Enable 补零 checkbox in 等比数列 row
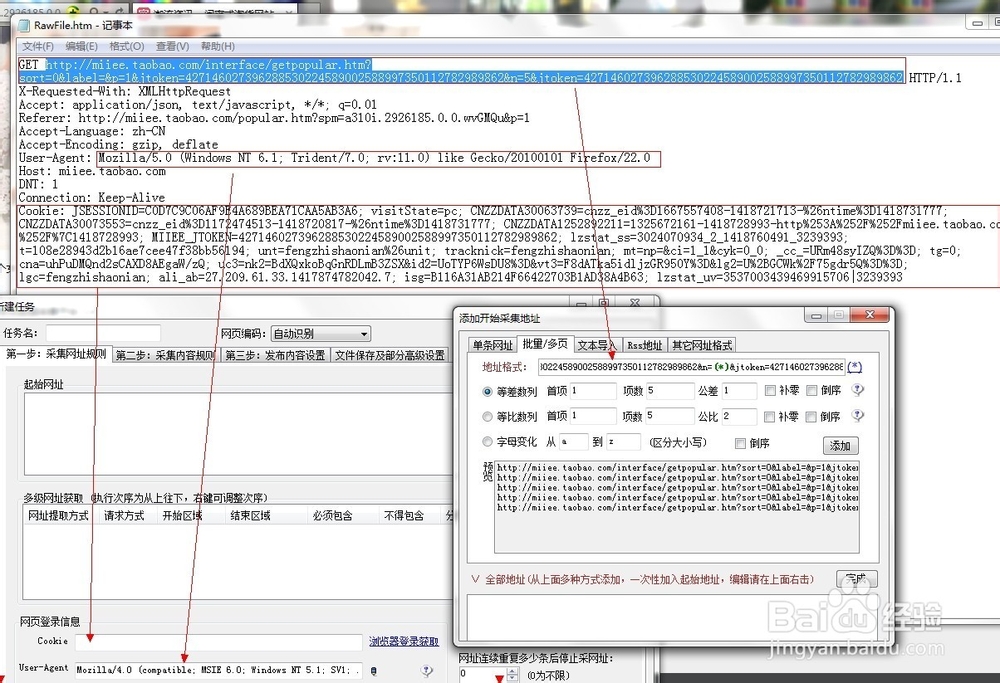 coord(770,416)
